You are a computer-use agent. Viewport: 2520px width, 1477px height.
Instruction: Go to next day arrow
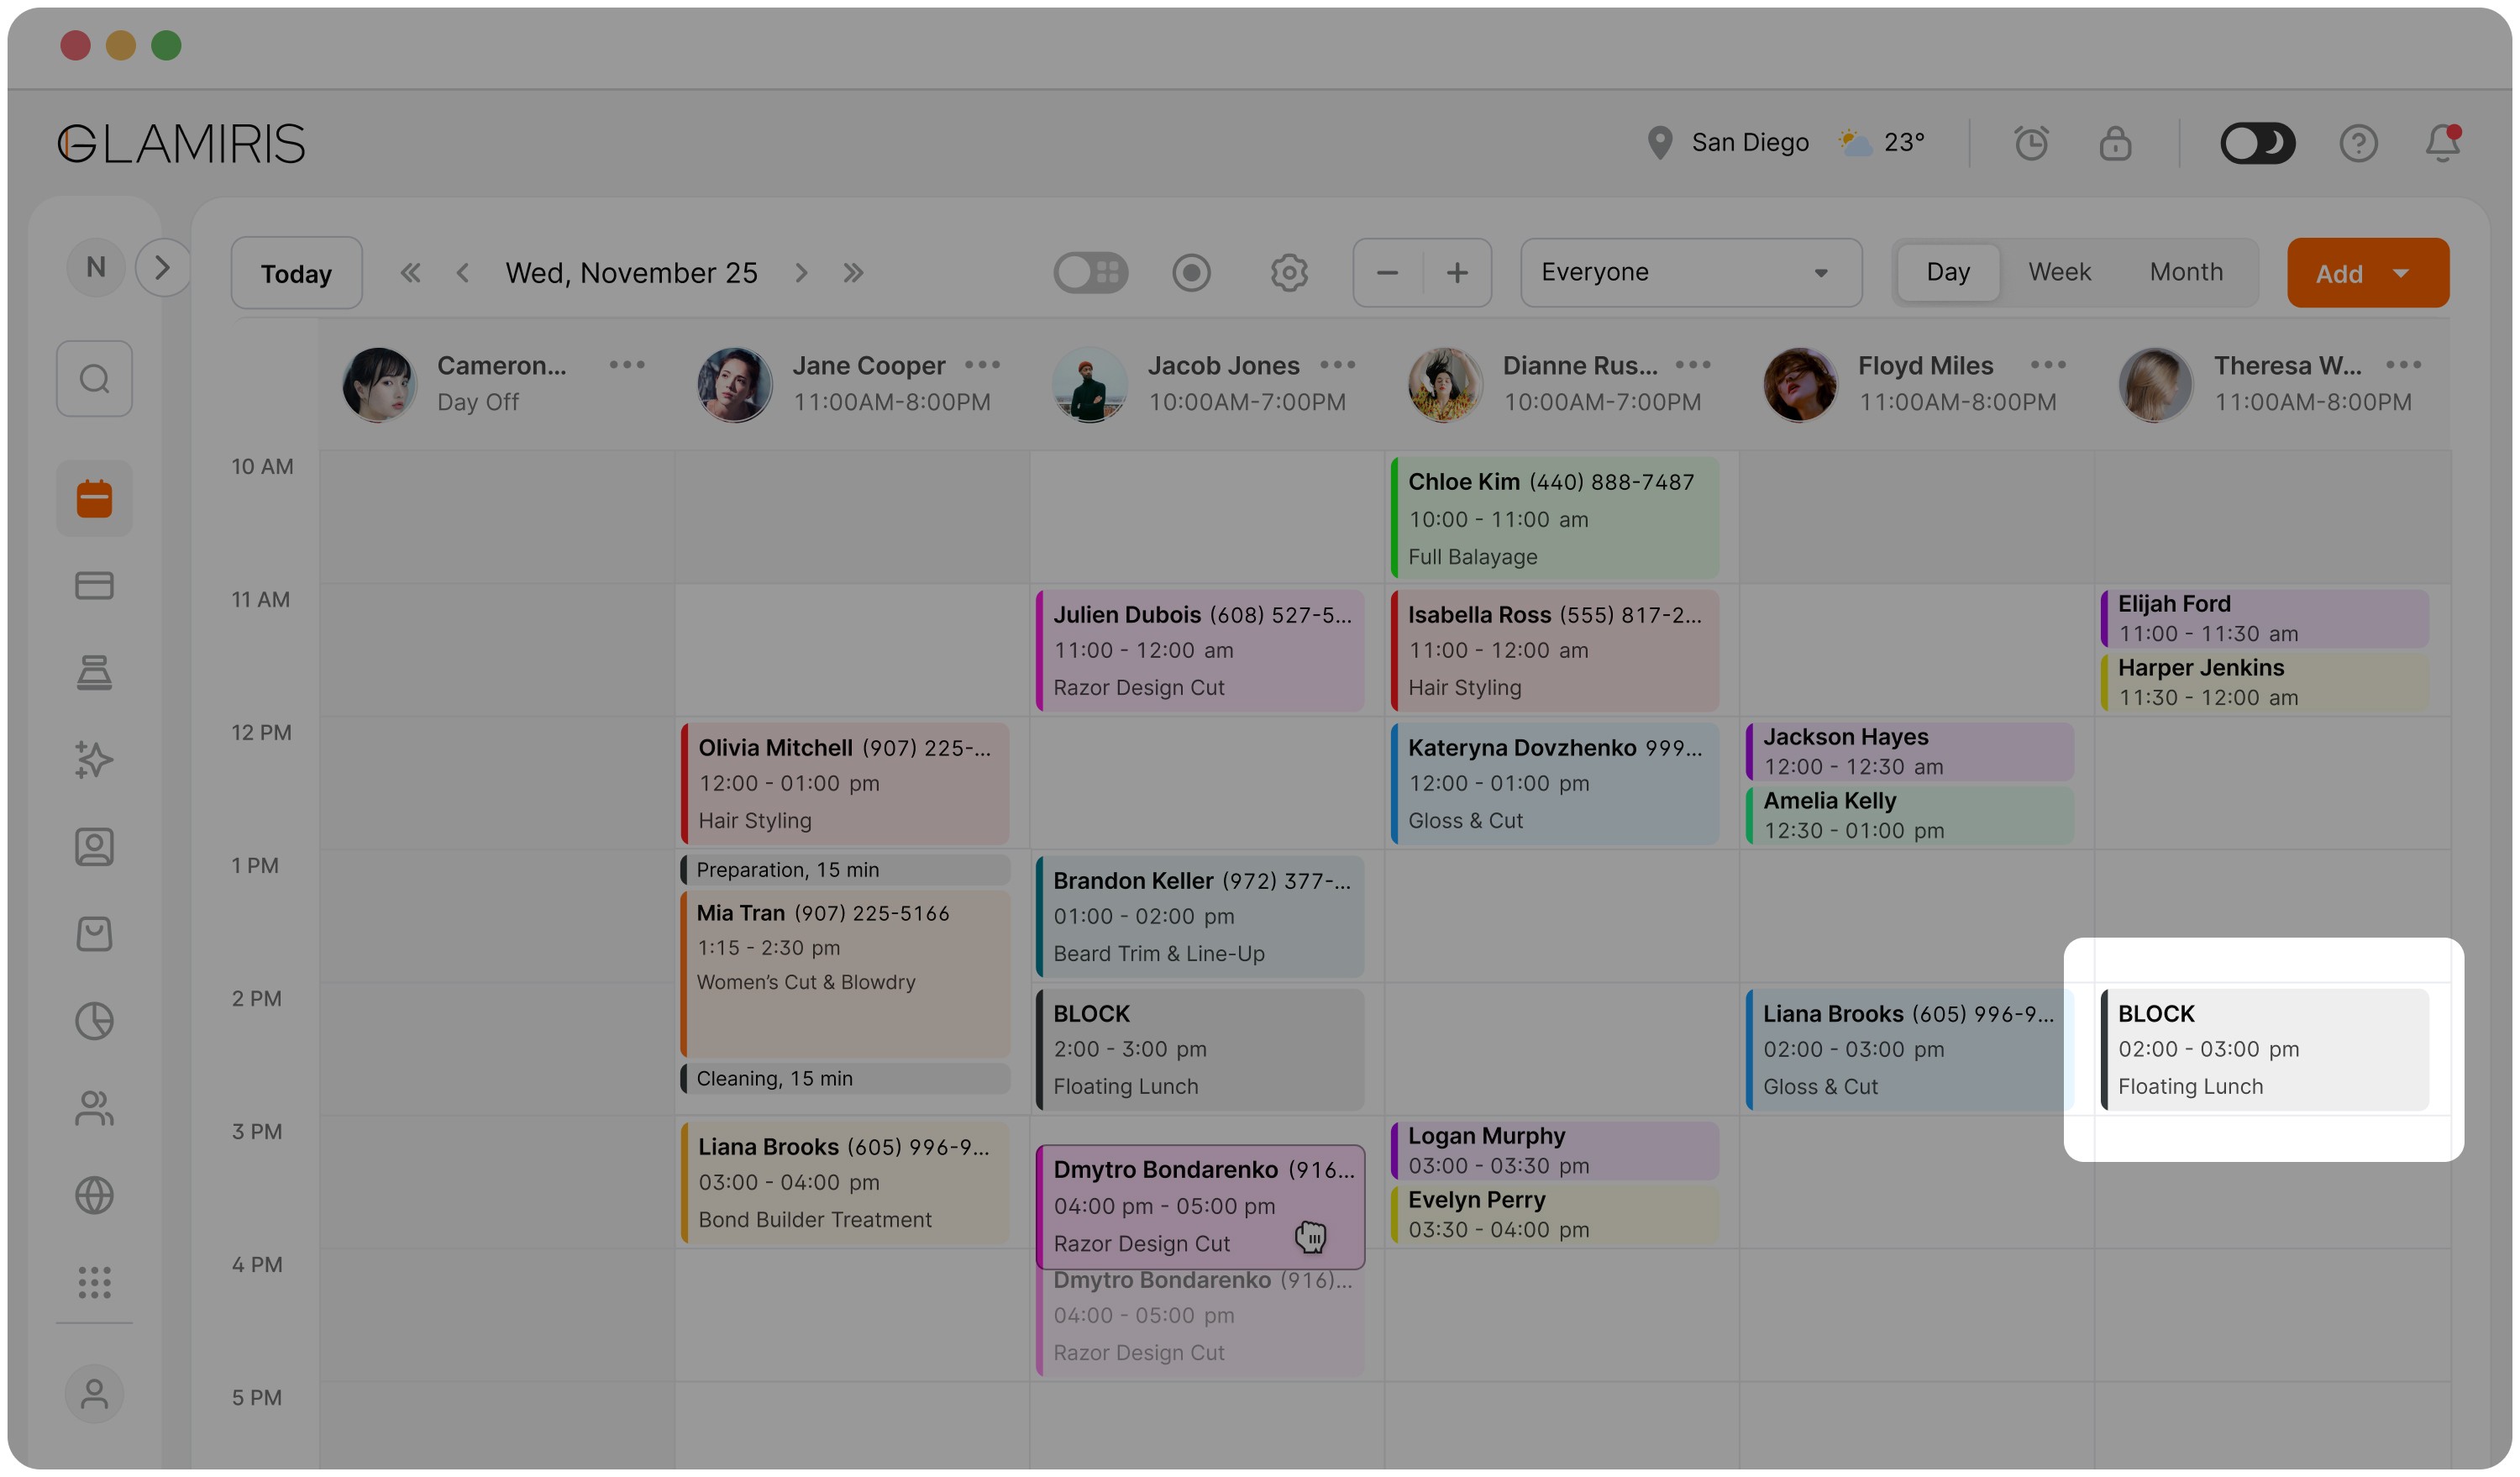(800, 272)
